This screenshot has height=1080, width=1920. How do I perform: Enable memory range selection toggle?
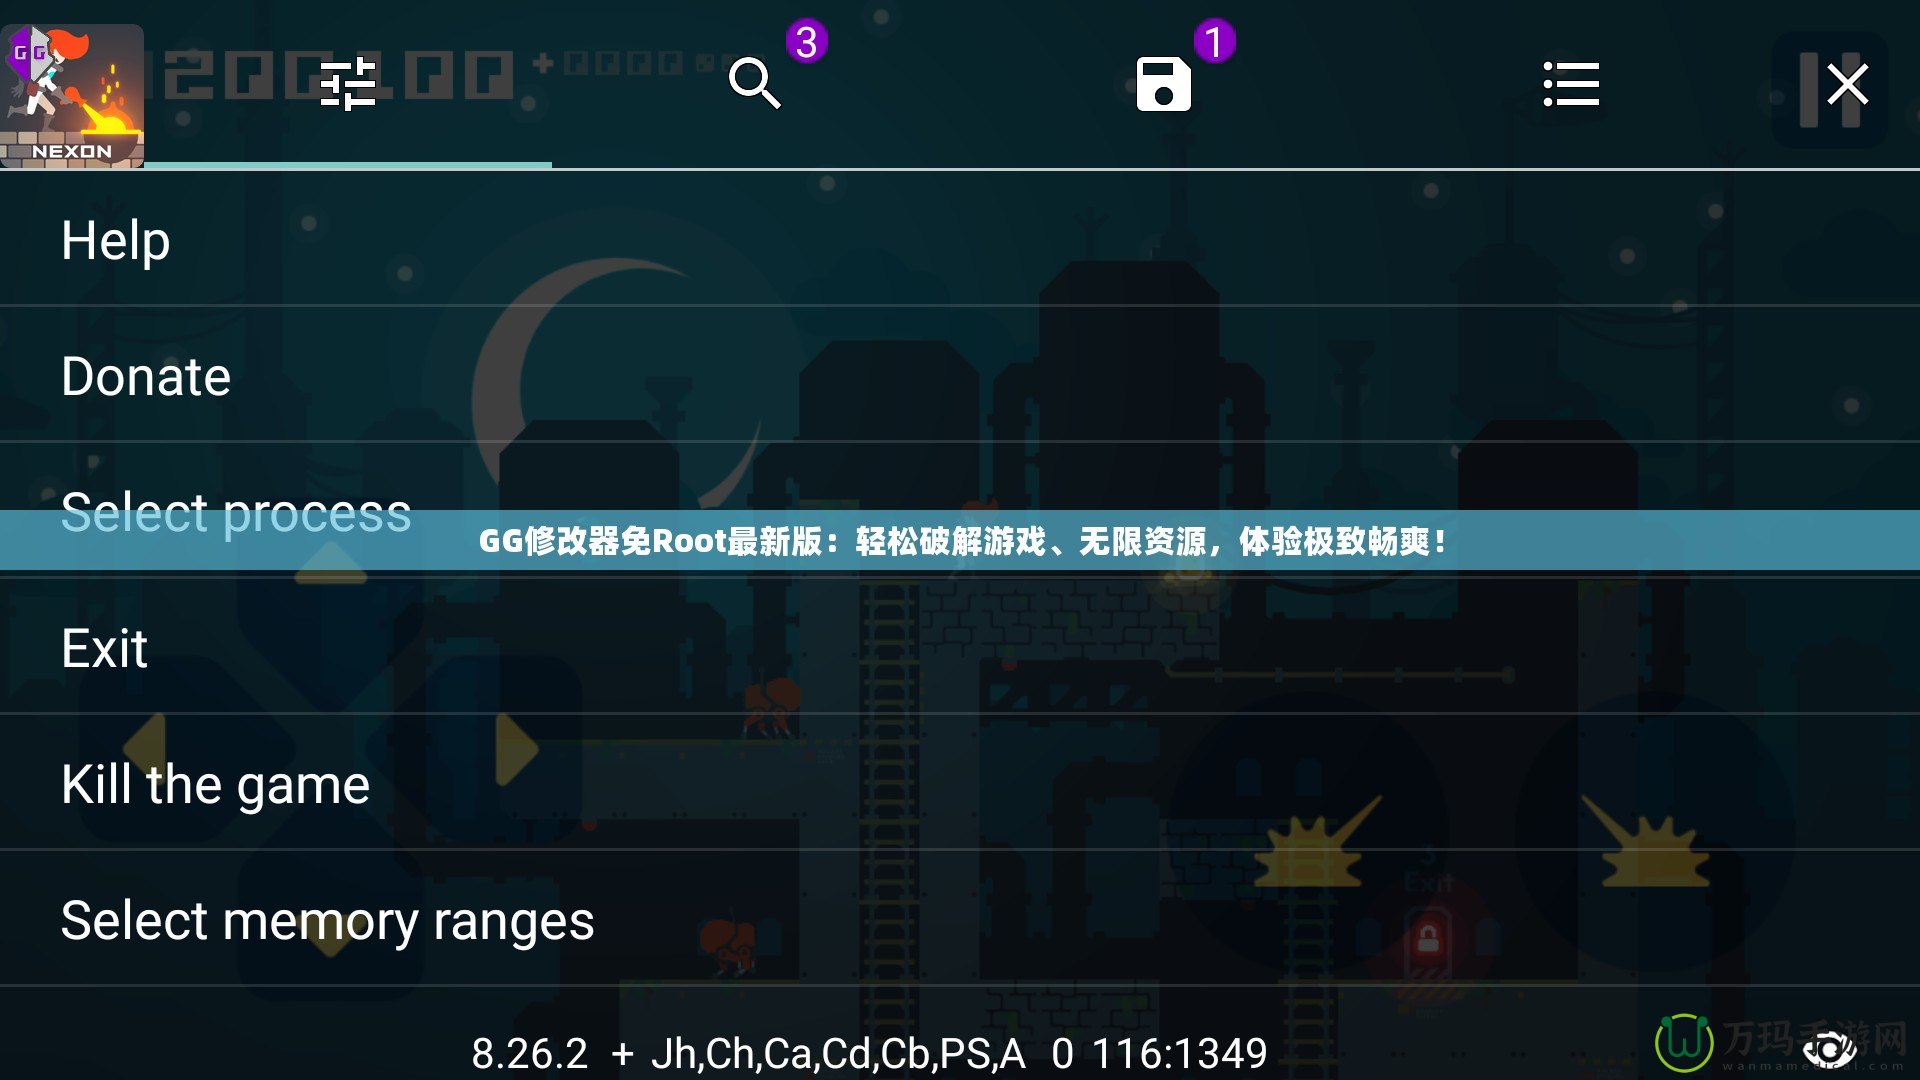[326, 919]
